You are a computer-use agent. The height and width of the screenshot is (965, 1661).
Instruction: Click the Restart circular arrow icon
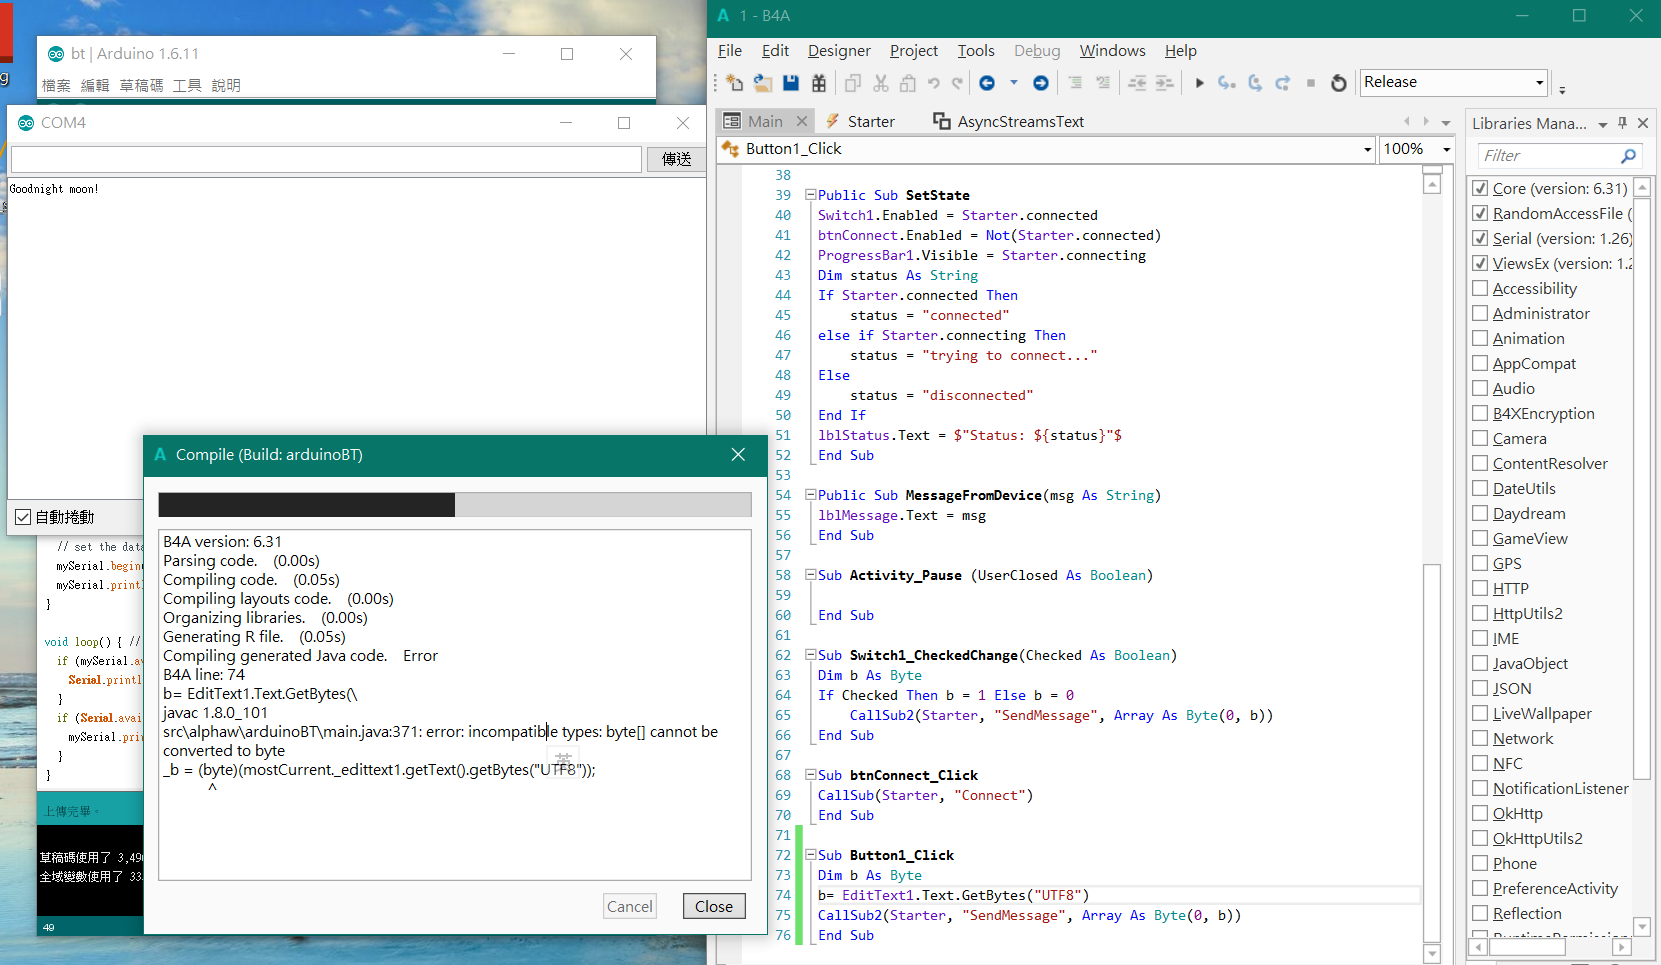click(1339, 83)
